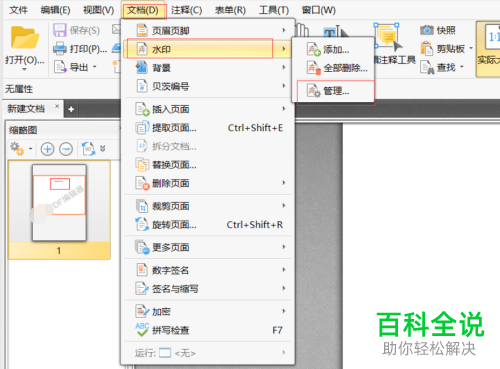Close the 文档(D) menu
This screenshot has height=369, width=500.
tap(143, 10)
